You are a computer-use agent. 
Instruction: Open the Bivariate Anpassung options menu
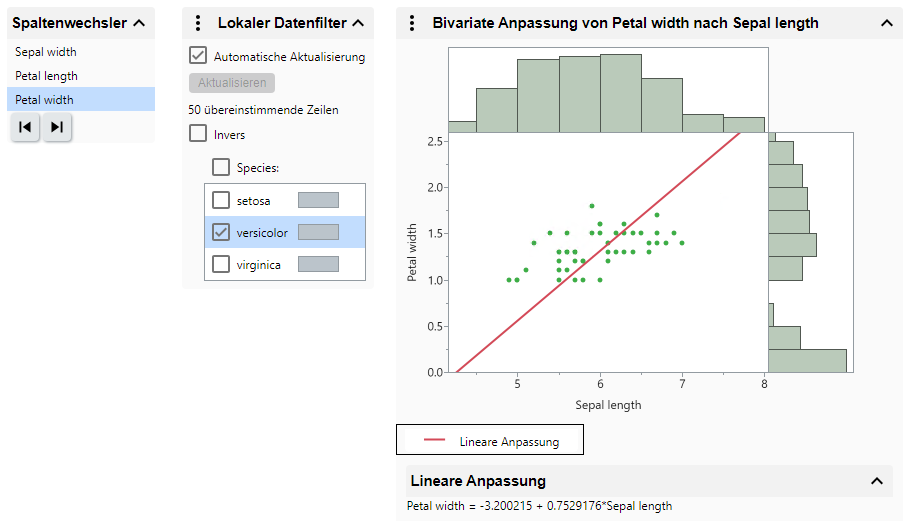pyautogui.click(x=413, y=23)
